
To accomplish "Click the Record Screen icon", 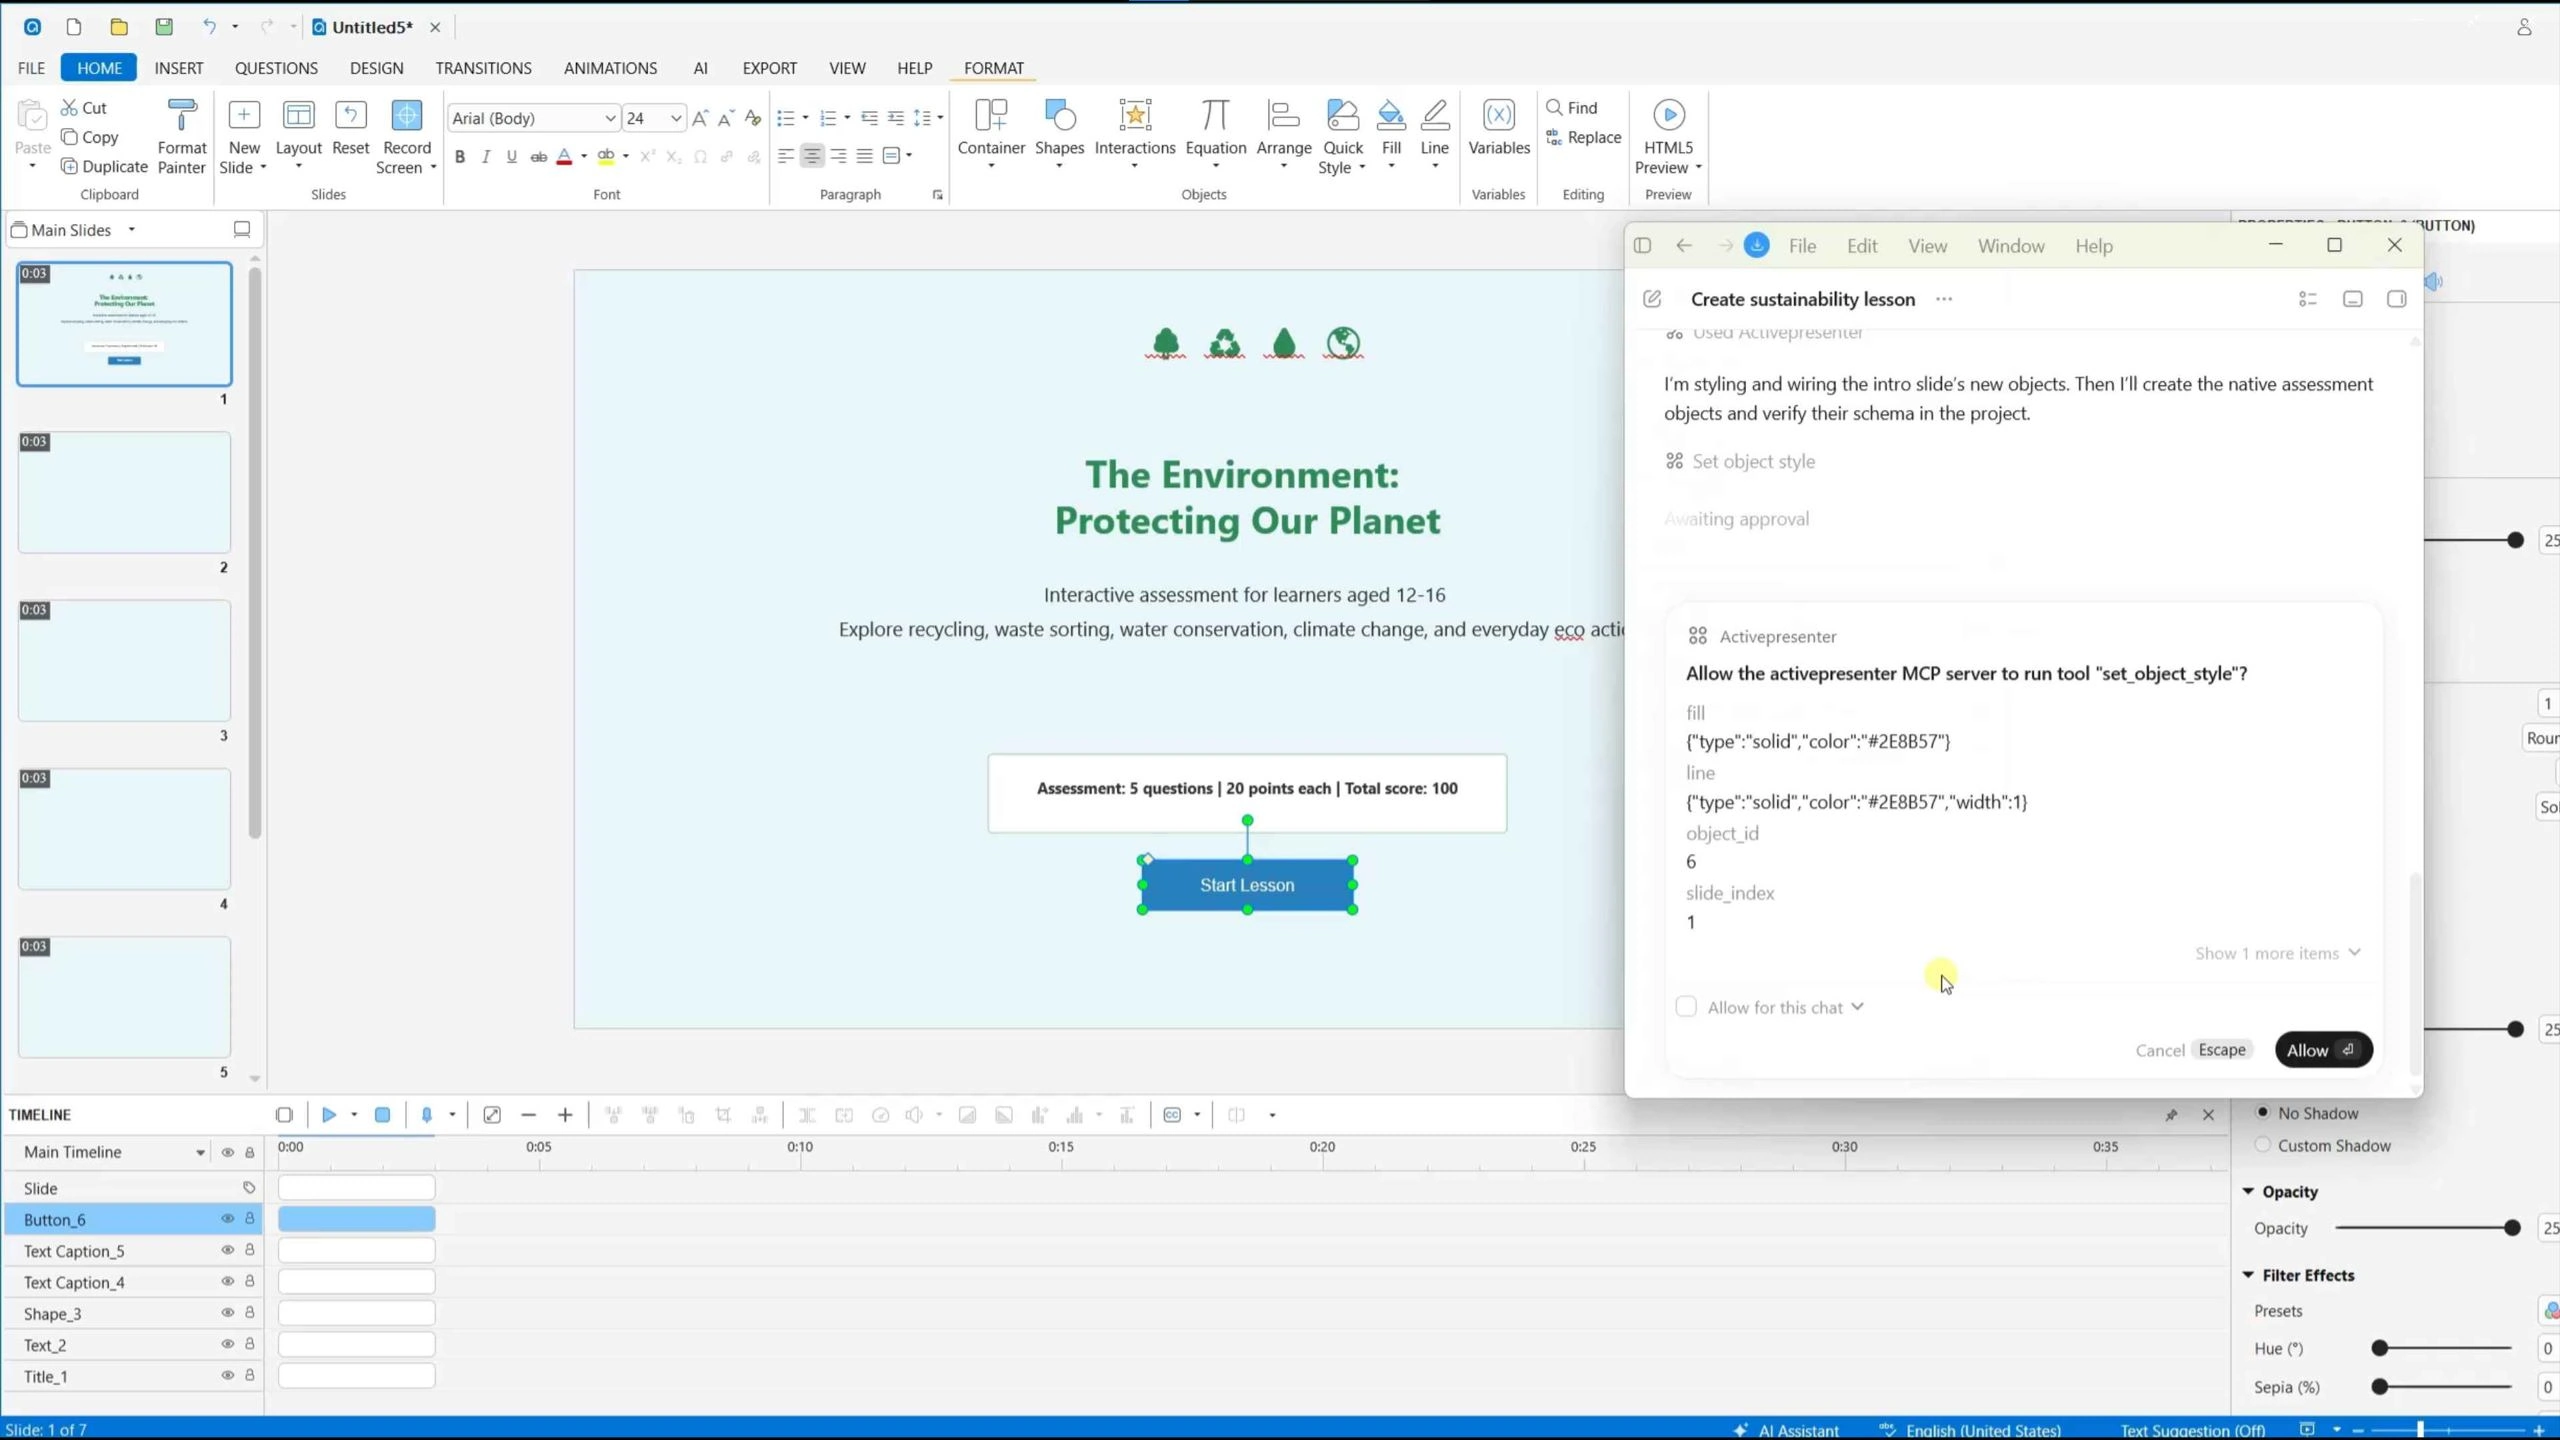I will pos(406,116).
